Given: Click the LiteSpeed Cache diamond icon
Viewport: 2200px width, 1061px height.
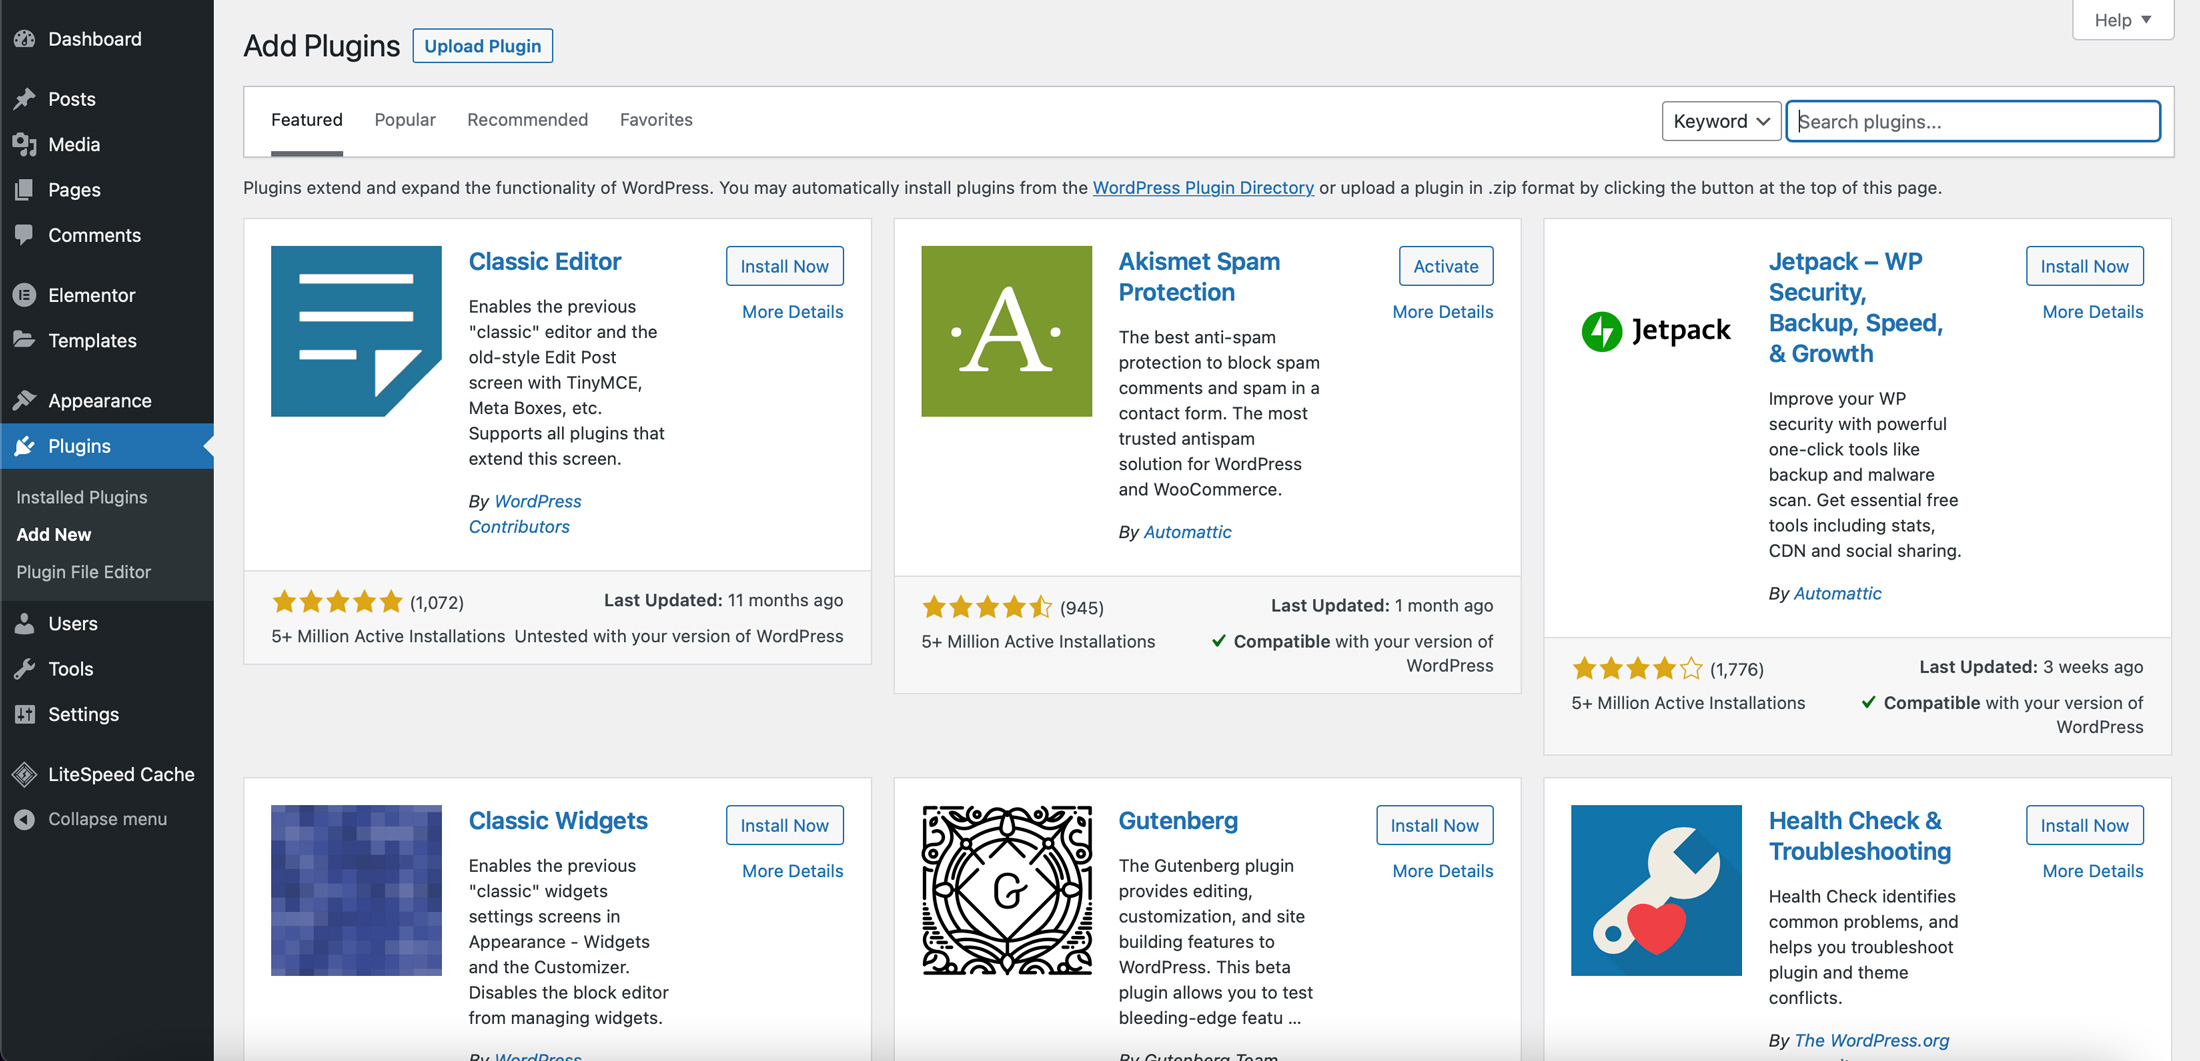Looking at the screenshot, I should [25, 774].
